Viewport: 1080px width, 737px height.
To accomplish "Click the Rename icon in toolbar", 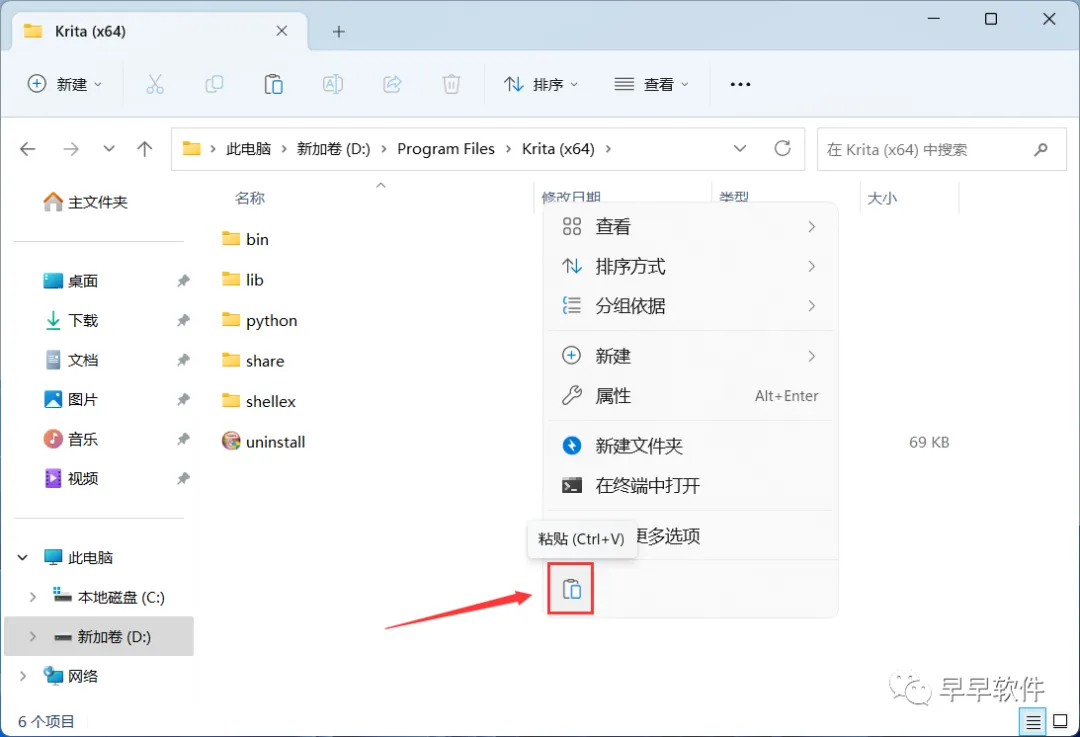I will 333,85.
